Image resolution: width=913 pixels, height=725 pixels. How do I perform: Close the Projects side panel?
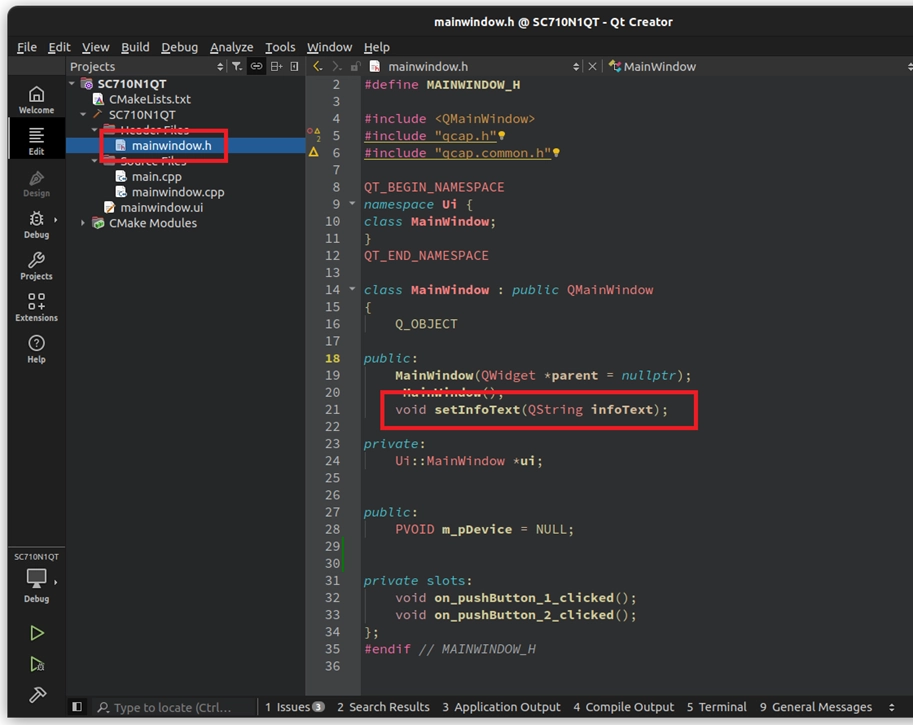pyautogui.click(x=294, y=66)
